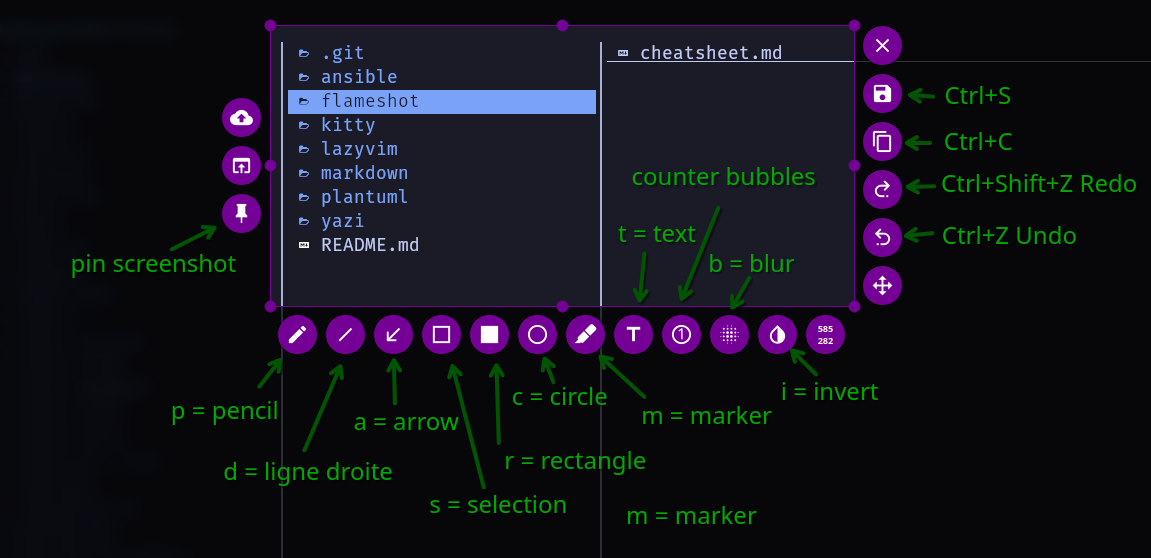1151x558 pixels.
Task: Select the README.md file
Action: pyautogui.click(x=442, y=245)
